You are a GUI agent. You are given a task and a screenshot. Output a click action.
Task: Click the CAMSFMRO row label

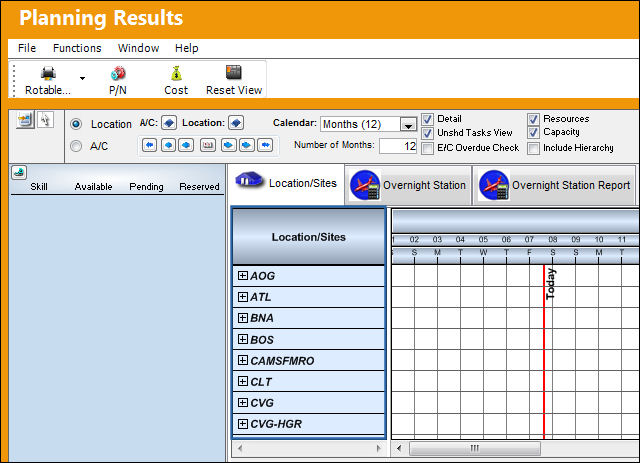pyautogui.click(x=282, y=361)
